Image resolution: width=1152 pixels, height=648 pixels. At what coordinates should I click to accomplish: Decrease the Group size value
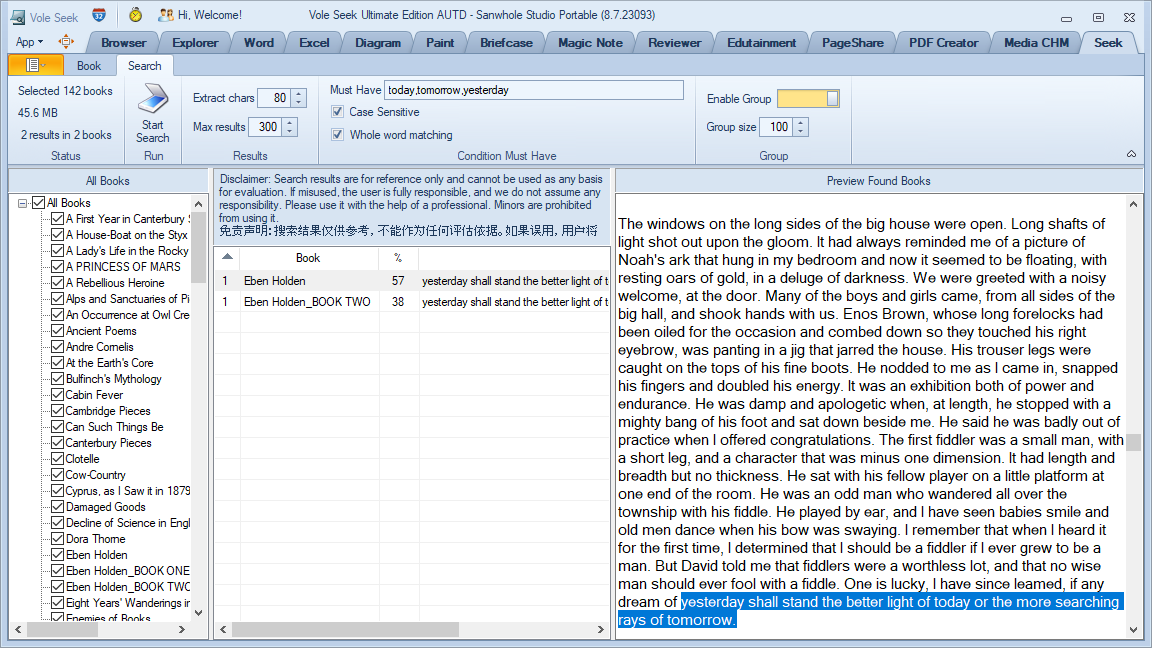tap(800, 132)
